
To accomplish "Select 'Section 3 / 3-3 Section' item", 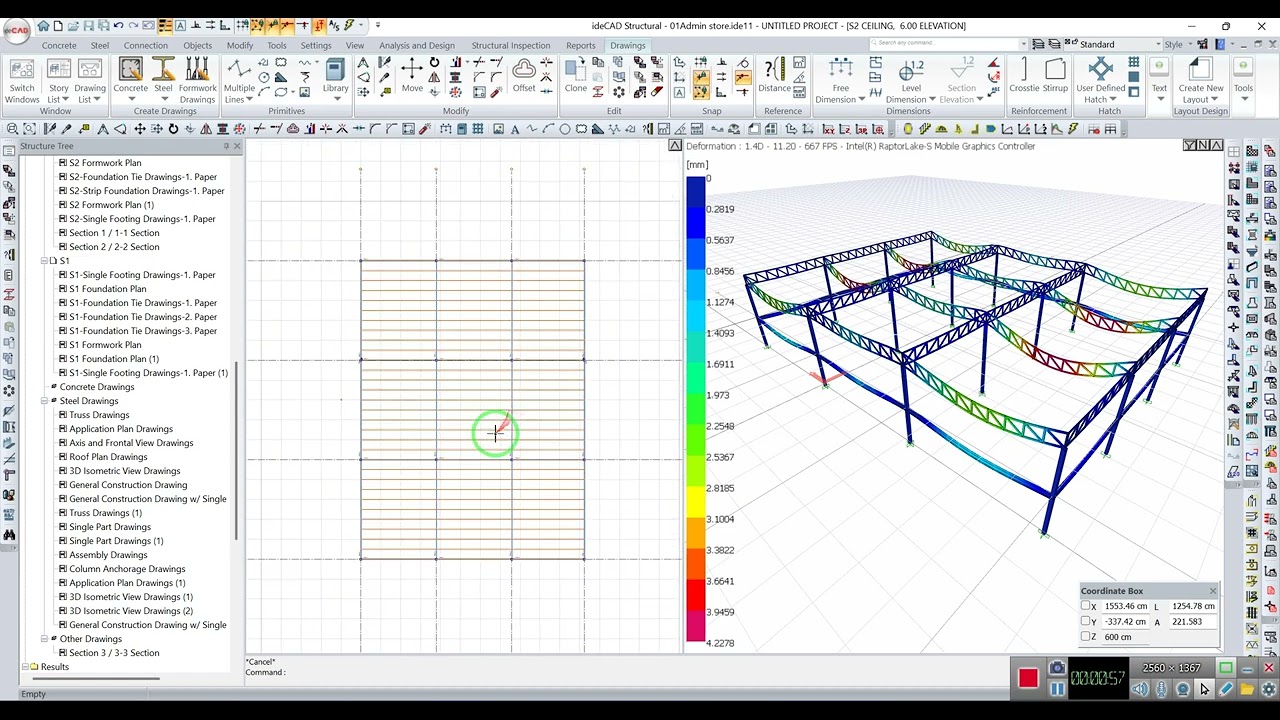I will [114, 653].
